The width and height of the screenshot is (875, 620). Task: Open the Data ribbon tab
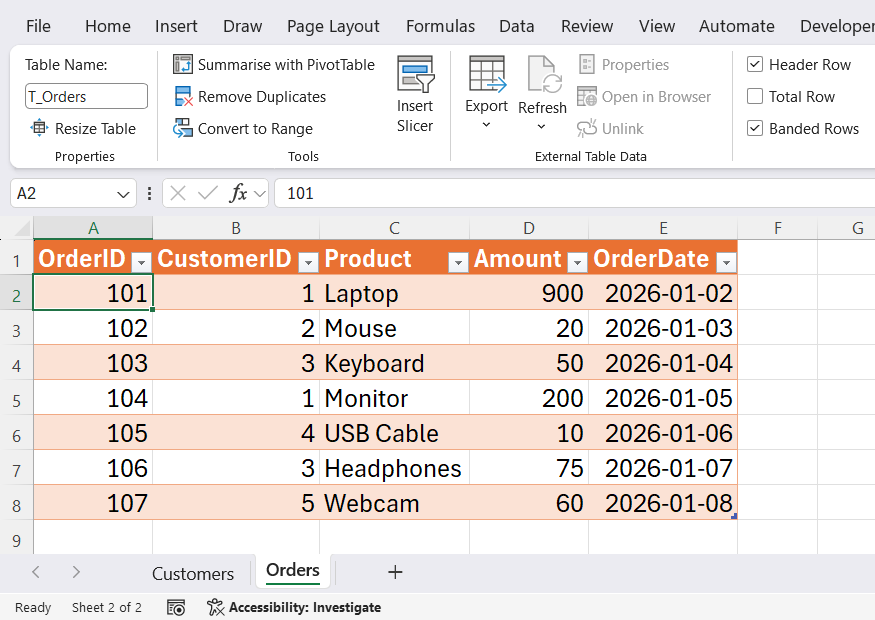517,26
